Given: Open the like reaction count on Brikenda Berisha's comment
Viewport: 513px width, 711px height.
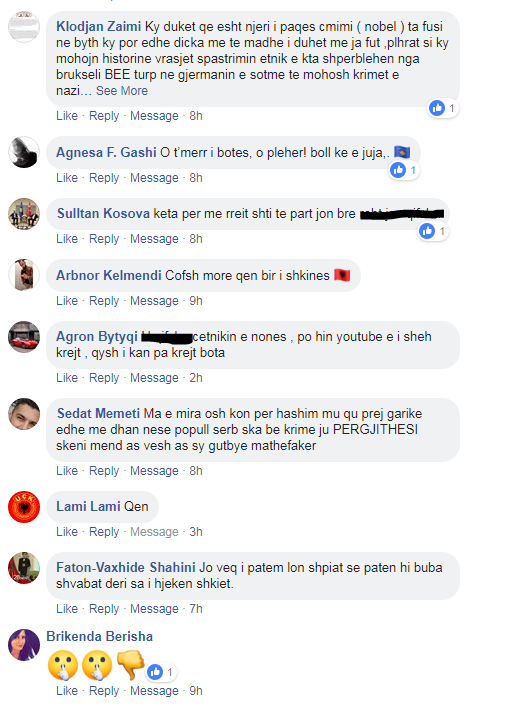Looking at the screenshot, I should pyautogui.click(x=161, y=672).
